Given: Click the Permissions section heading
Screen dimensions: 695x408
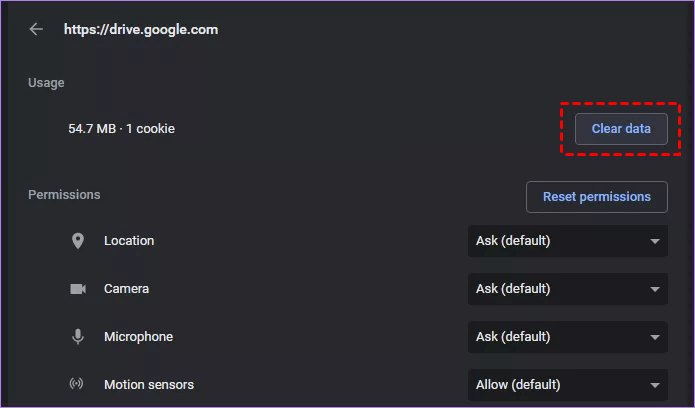Looking at the screenshot, I should coord(64,194).
